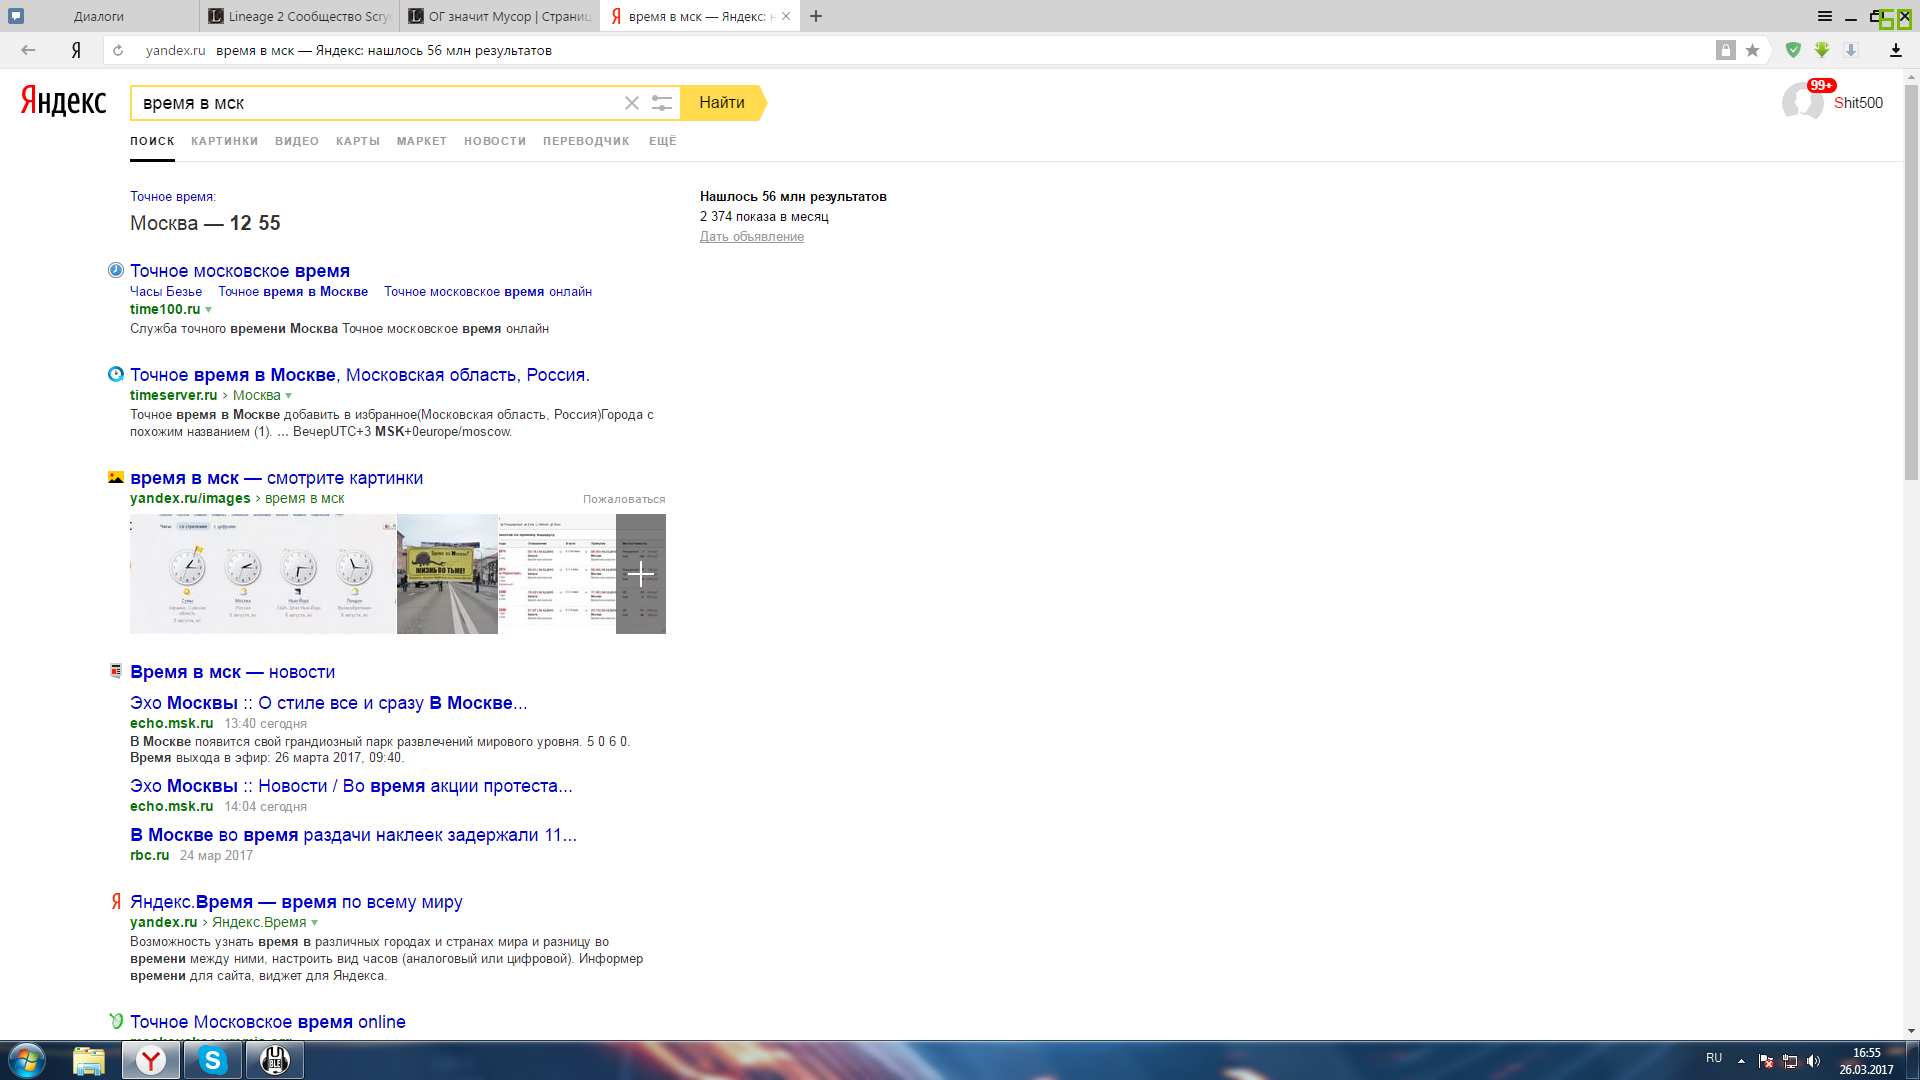Launch Skype from the taskbar
1920x1080 pixels.
tap(213, 1060)
